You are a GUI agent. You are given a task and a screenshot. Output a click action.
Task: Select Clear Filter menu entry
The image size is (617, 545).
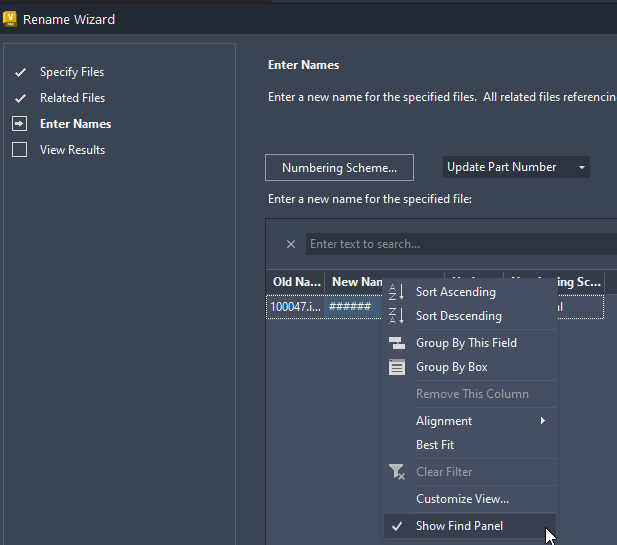coord(470,472)
